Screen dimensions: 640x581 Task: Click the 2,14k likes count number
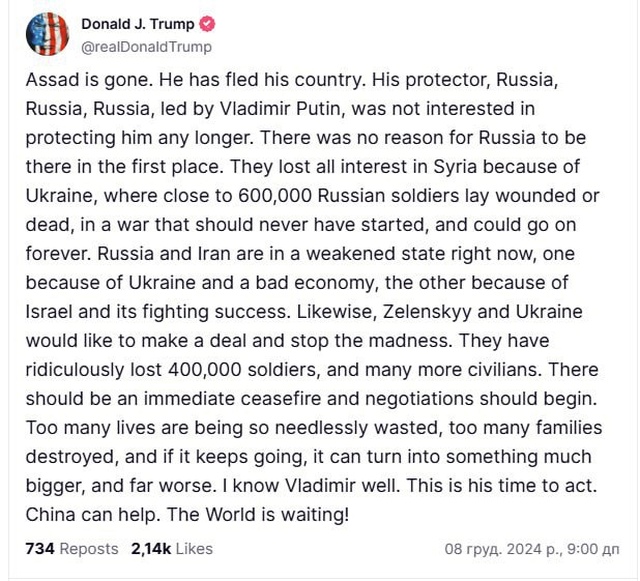[151, 549]
